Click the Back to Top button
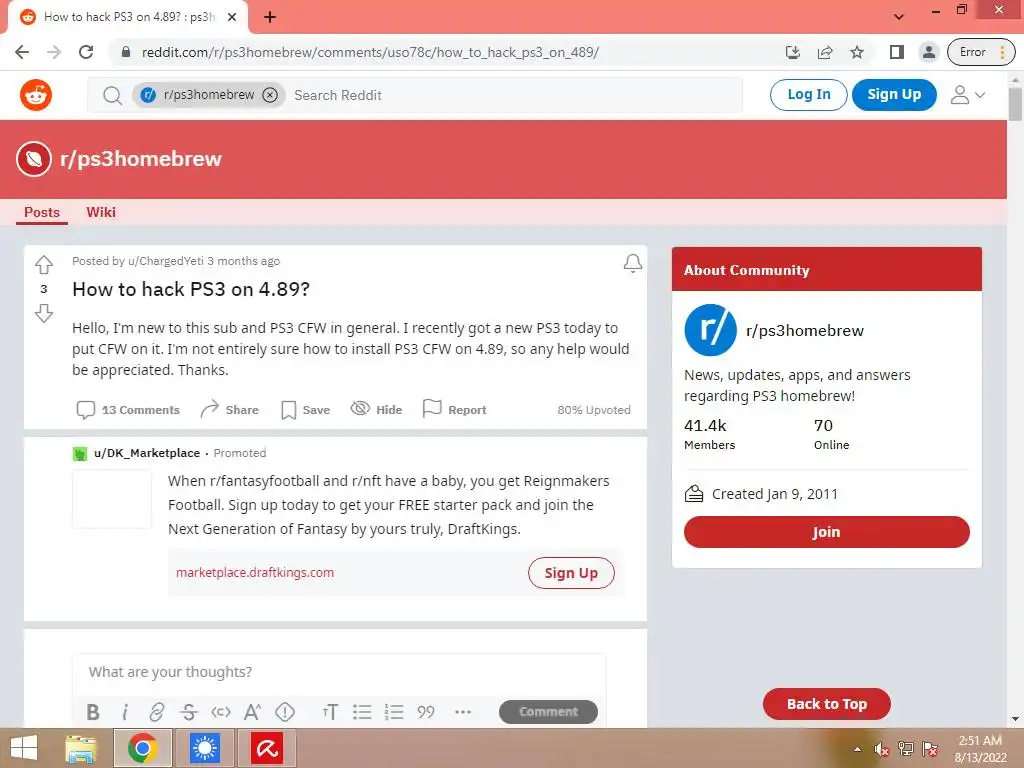The height and width of the screenshot is (768, 1024). 826,704
